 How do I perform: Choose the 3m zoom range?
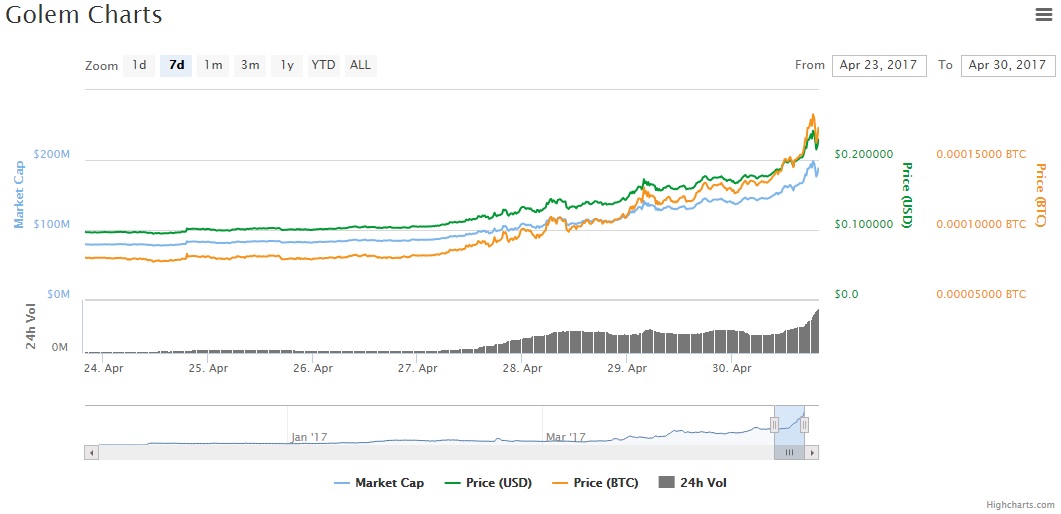250,66
